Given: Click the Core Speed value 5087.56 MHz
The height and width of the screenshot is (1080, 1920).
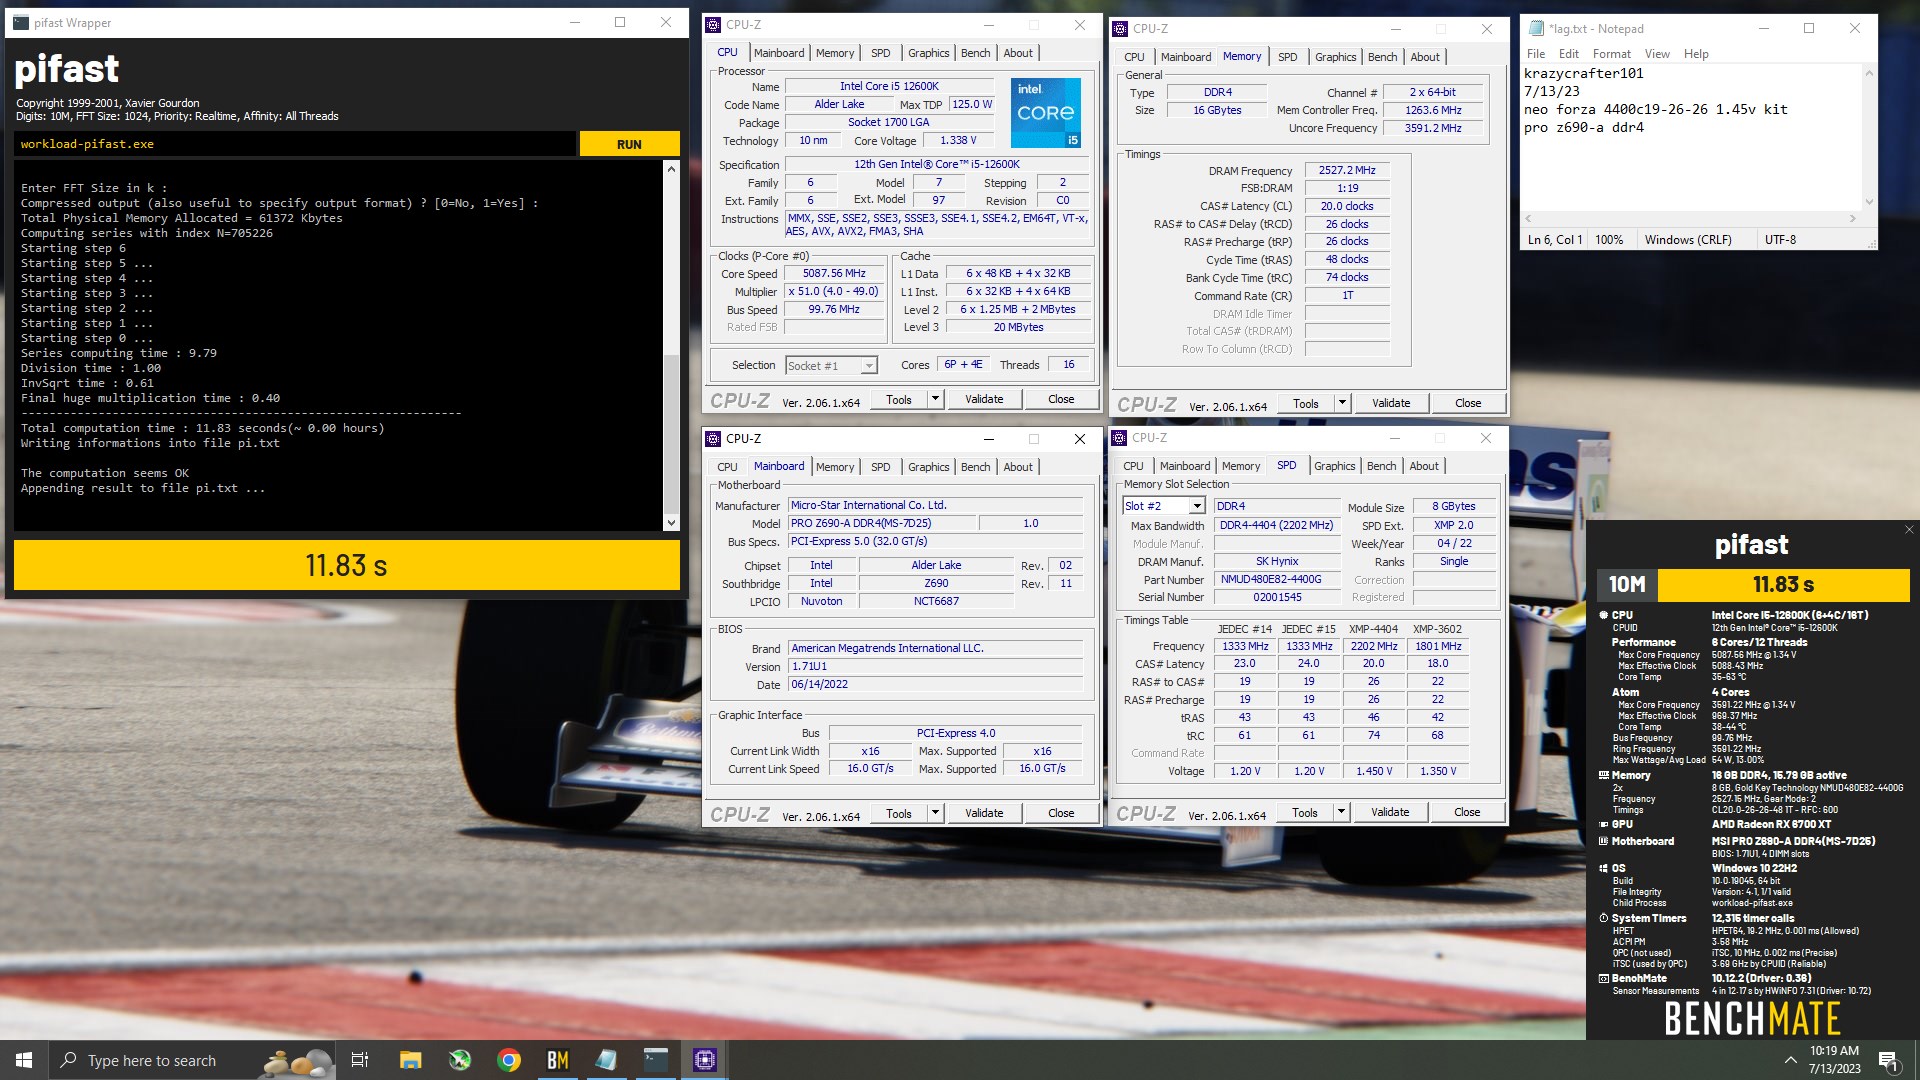Looking at the screenshot, I should click(x=834, y=273).
